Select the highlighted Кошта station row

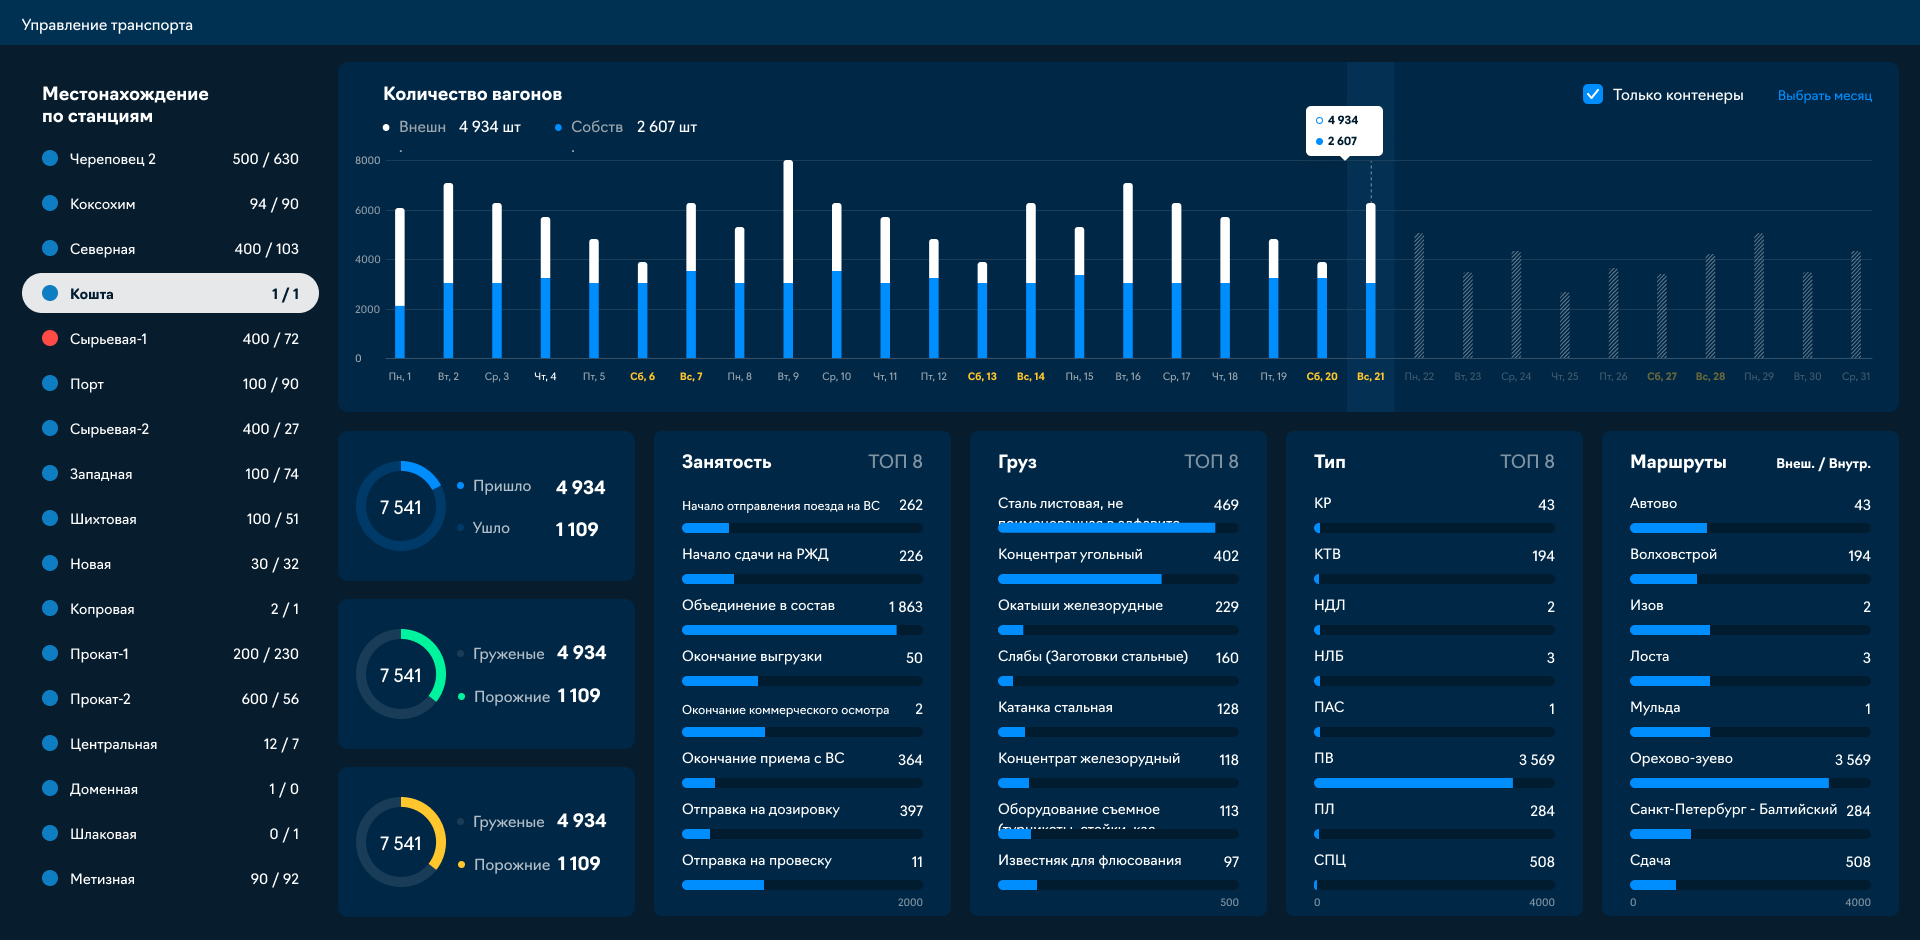pyautogui.click(x=170, y=293)
